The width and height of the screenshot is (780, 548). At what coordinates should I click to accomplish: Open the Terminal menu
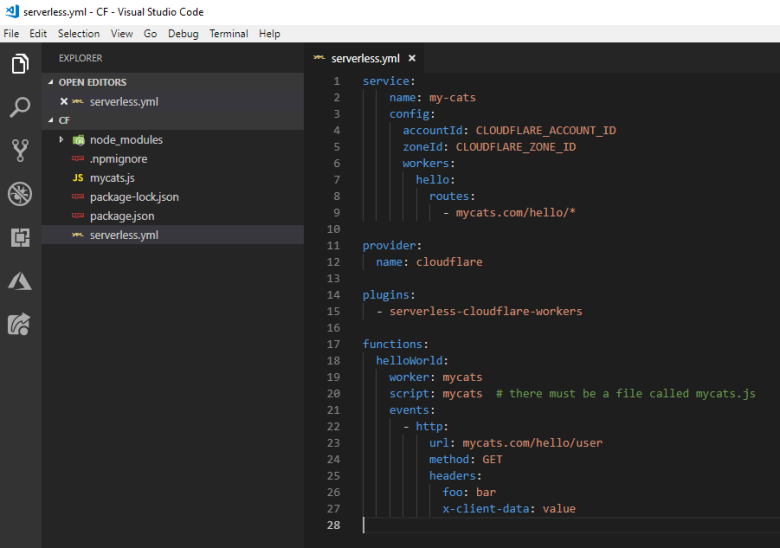coord(228,33)
